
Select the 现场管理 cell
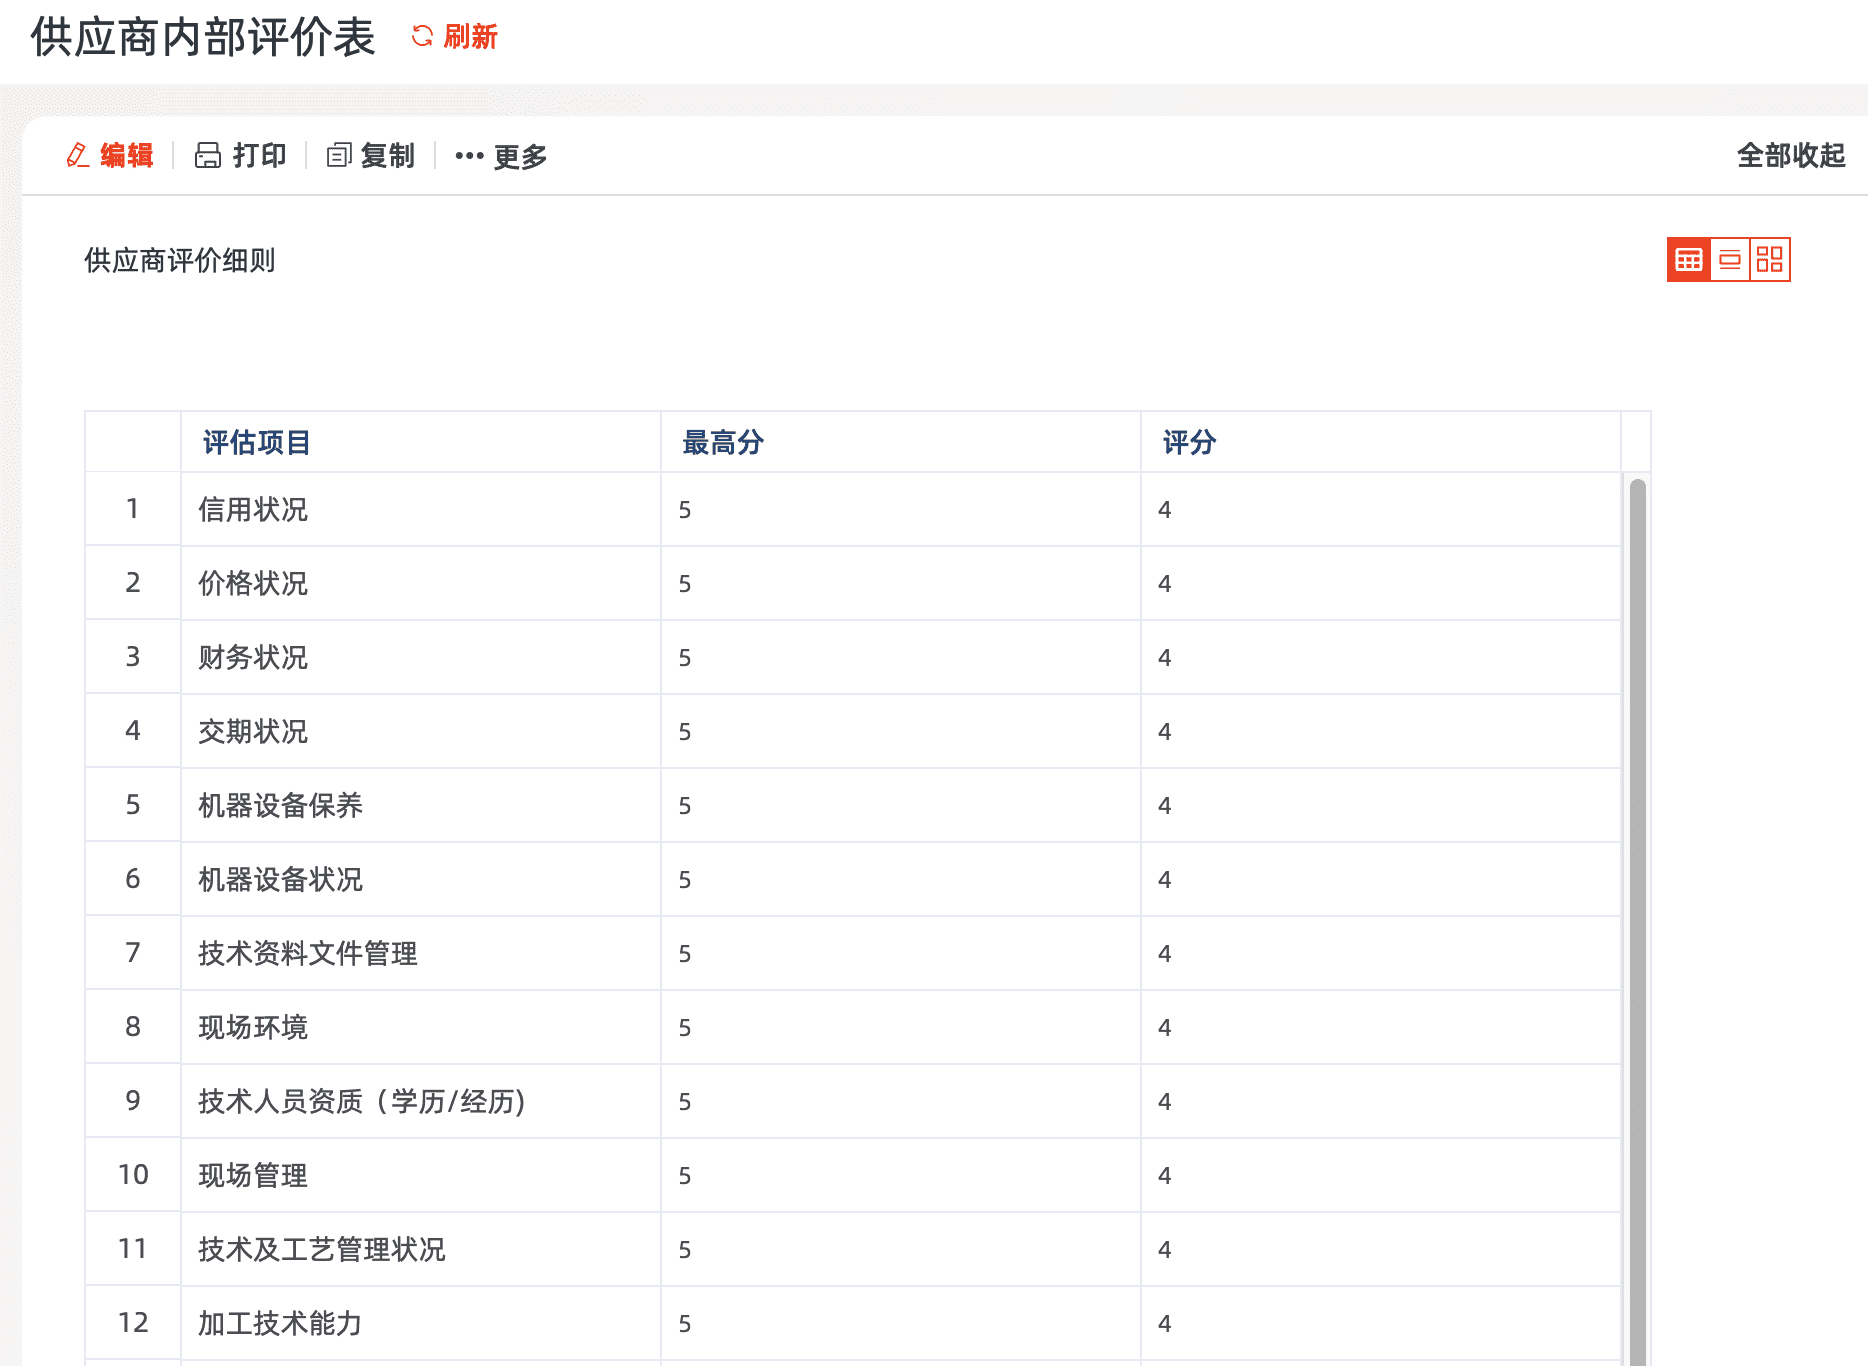pyautogui.click(x=420, y=1175)
